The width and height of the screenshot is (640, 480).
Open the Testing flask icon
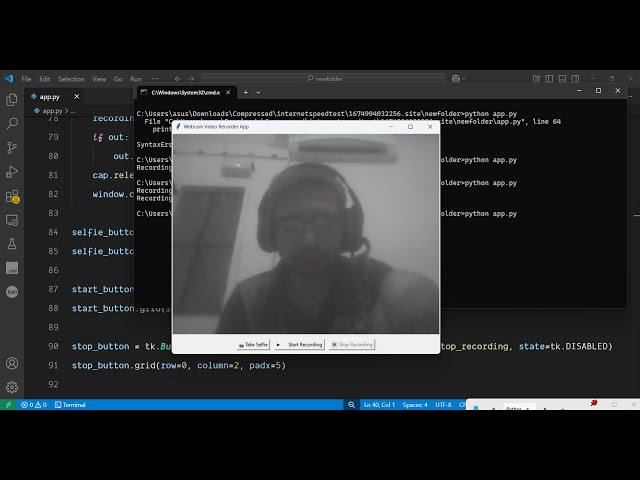(12, 244)
